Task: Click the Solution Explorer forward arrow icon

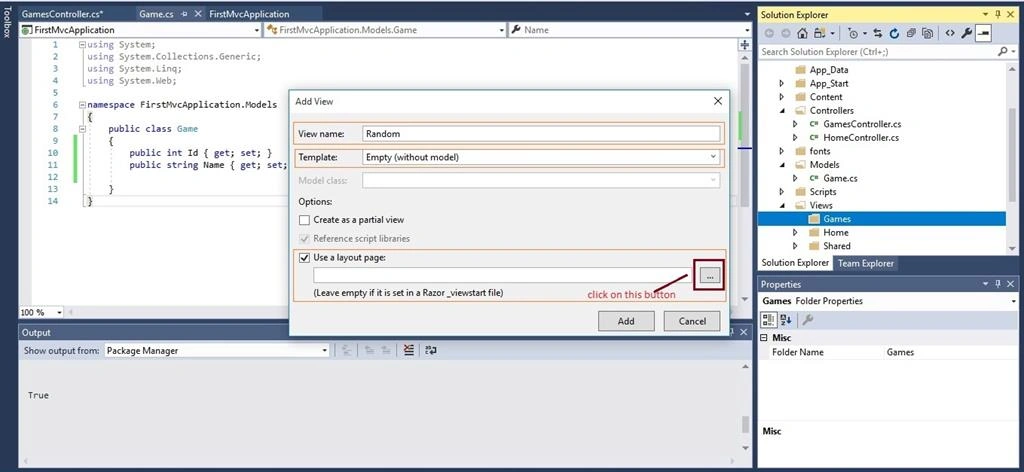Action: click(786, 33)
